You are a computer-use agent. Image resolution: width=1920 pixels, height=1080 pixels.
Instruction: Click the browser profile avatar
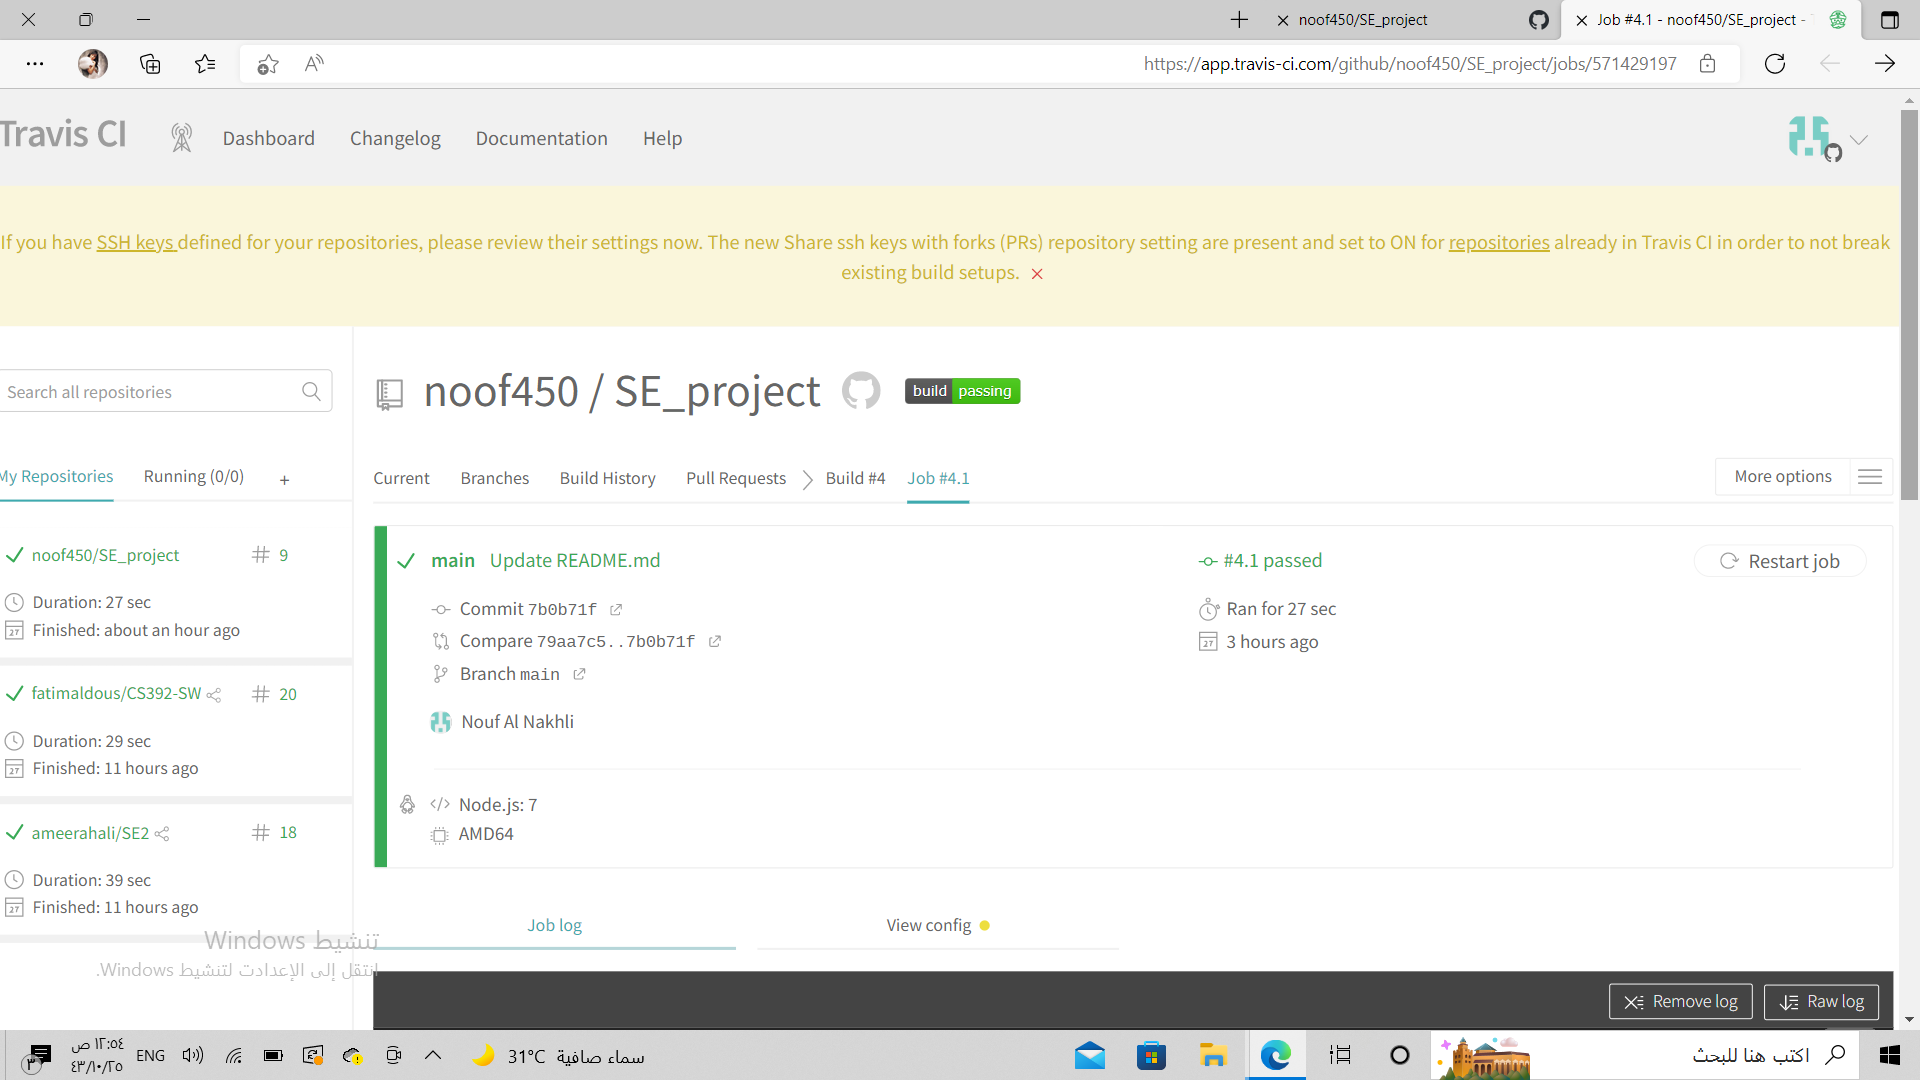coord(93,64)
